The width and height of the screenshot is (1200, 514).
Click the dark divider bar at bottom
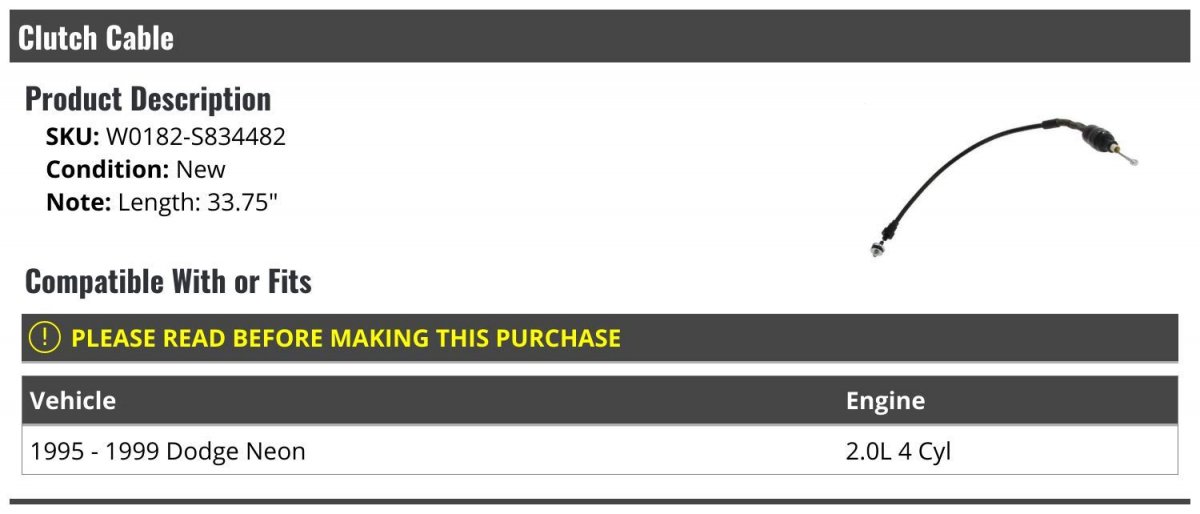[600, 501]
